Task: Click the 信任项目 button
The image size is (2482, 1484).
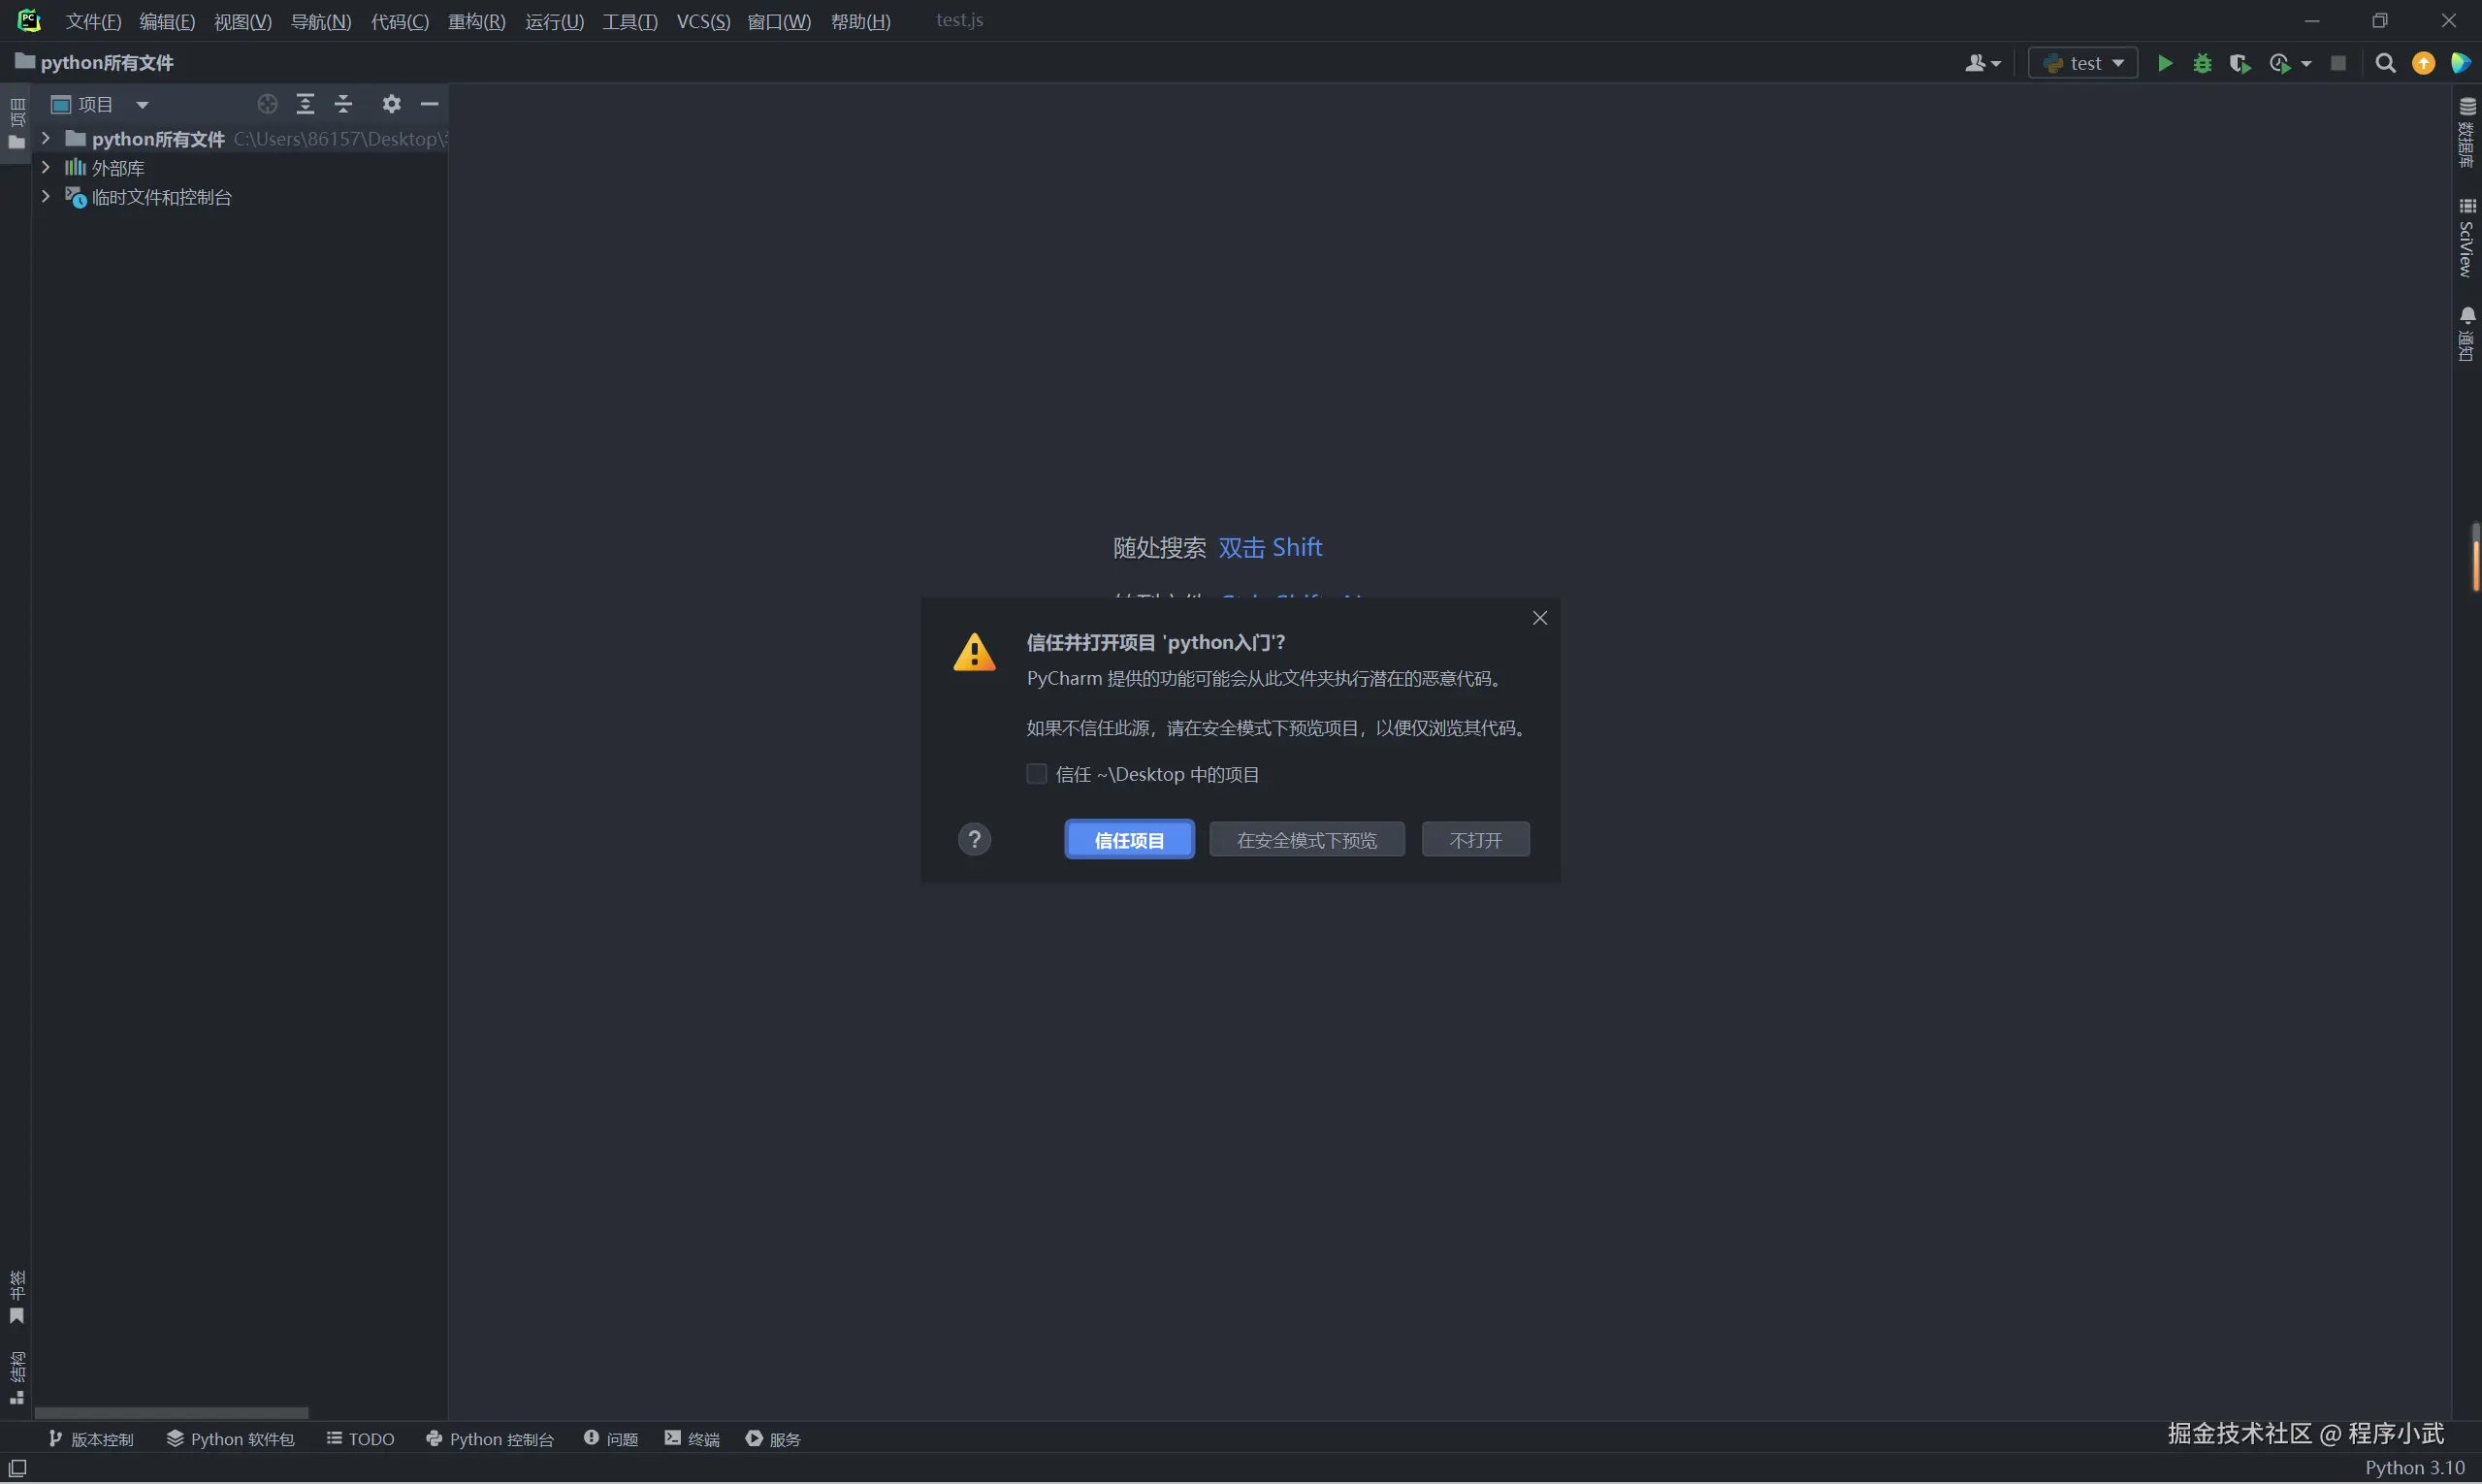Action: click(x=1129, y=840)
